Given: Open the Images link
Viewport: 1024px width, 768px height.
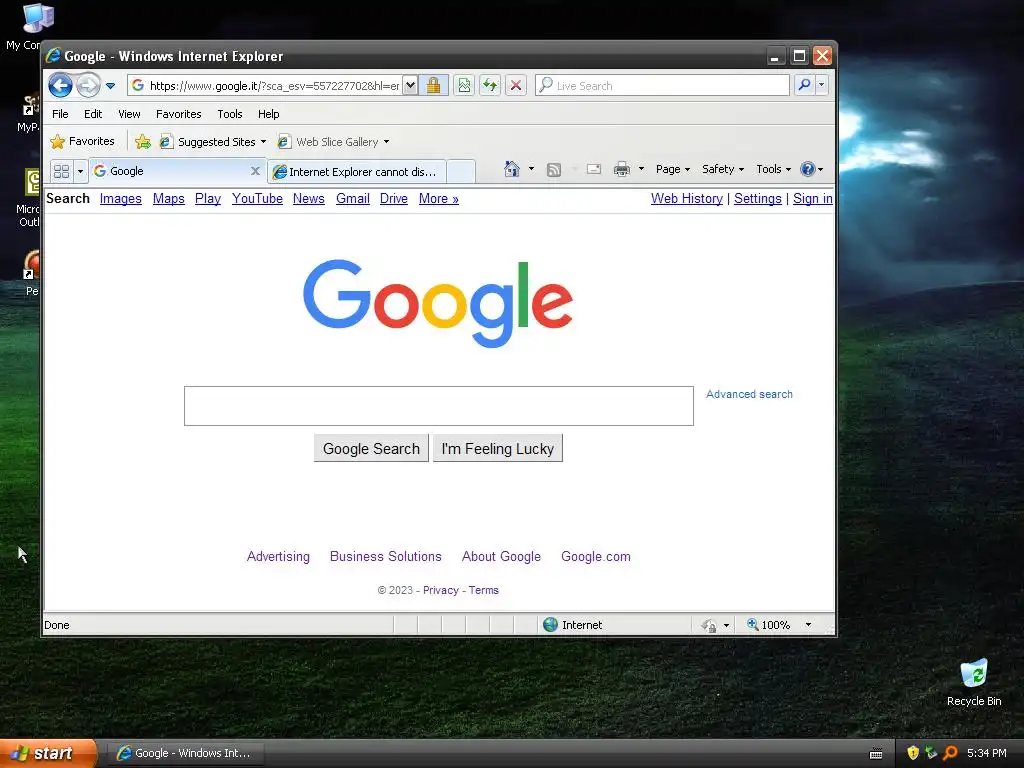Looking at the screenshot, I should pos(121,199).
